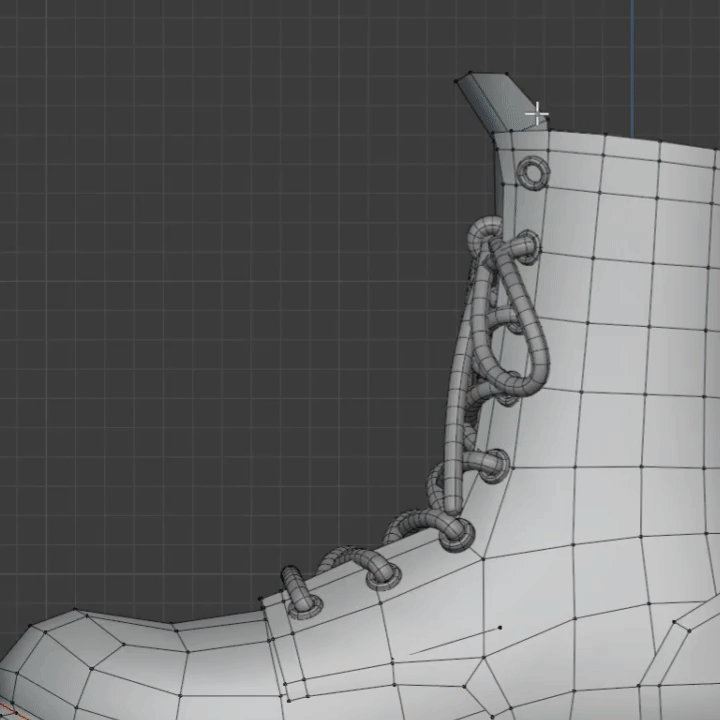The image size is (720, 720).
Task: Select the pull tab atop the boot
Action: click(x=501, y=102)
